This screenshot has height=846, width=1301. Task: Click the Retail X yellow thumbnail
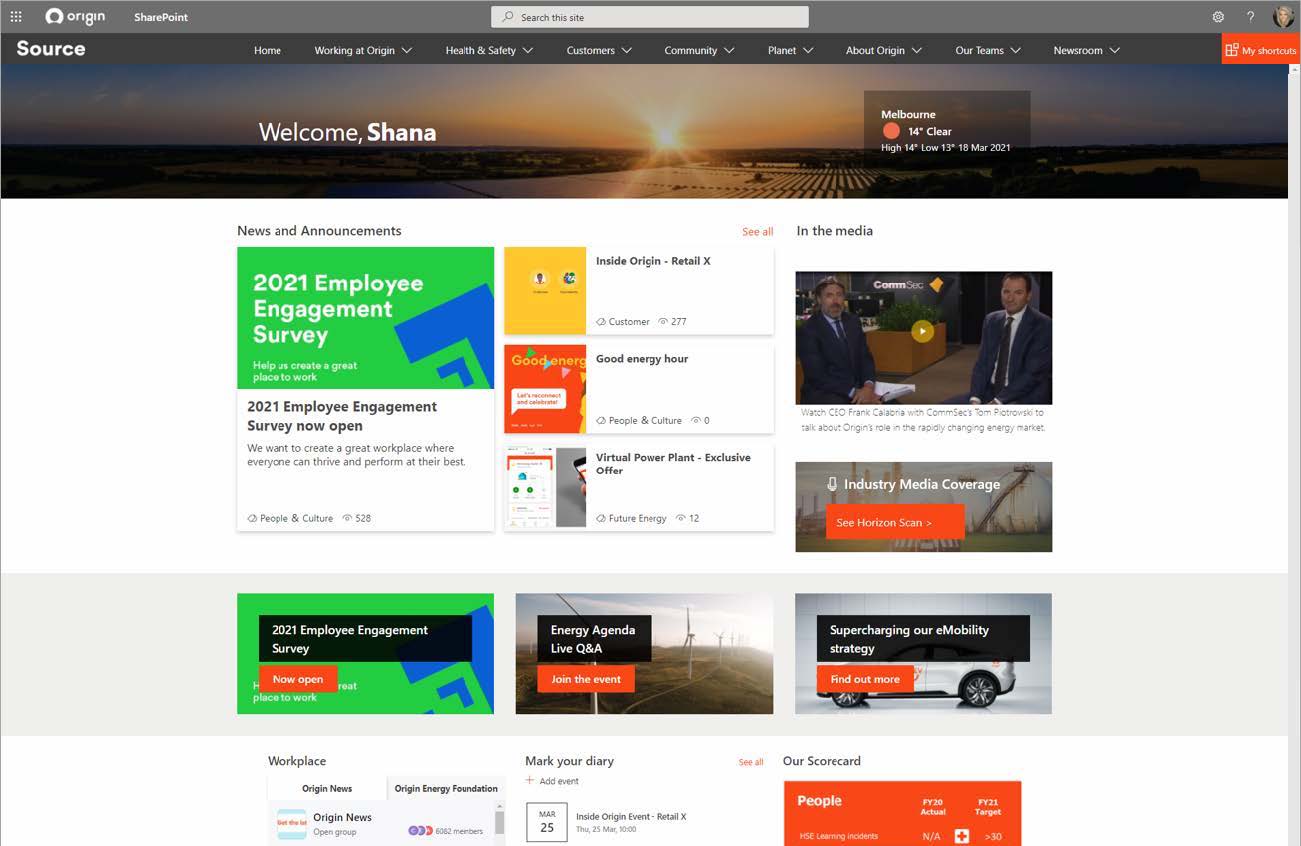tap(545, 290)
